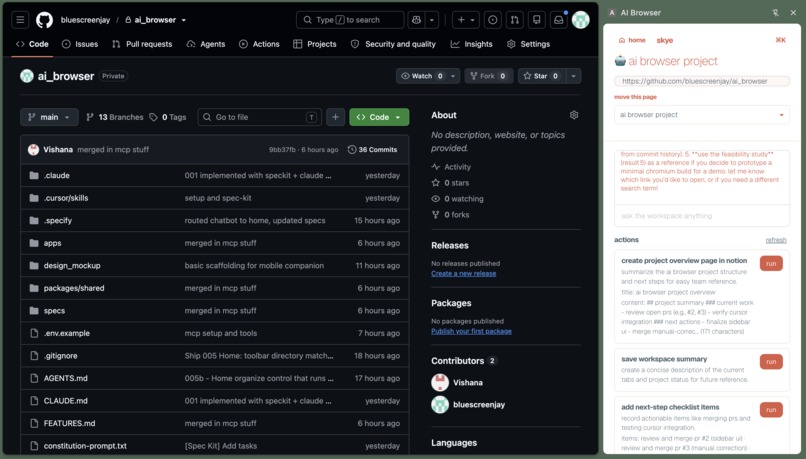
Task: Open the packages/shared folder
Action: [x=74, y=288]
